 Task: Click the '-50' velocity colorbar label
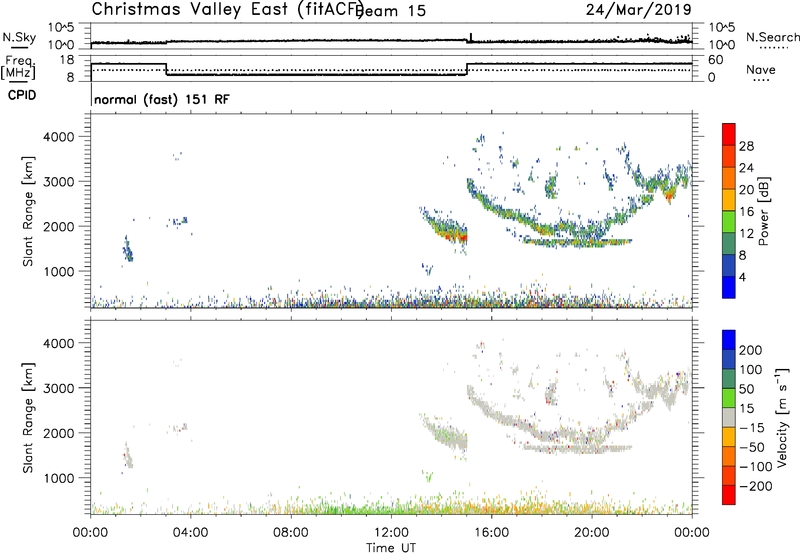point(752,447)
